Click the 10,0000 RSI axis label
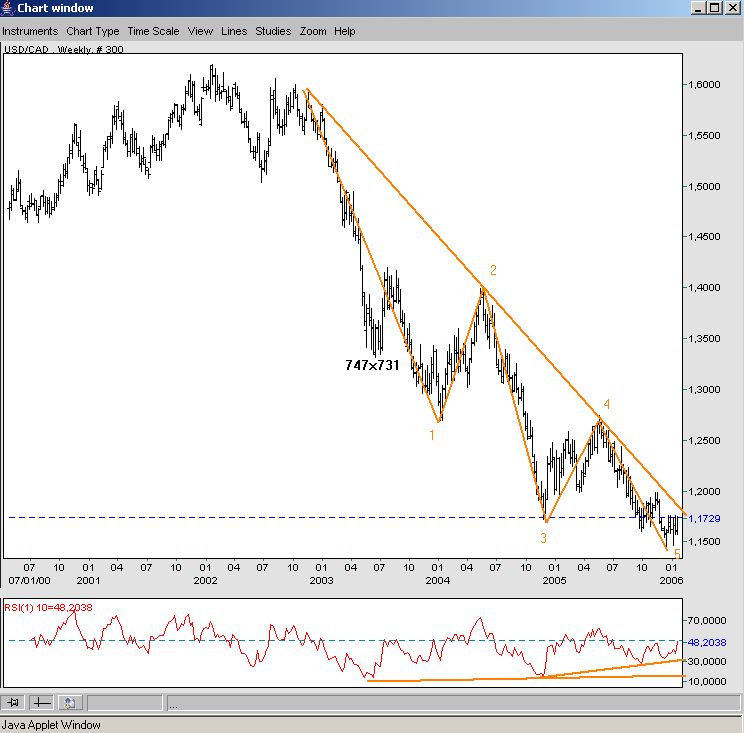Viewport: 744px width, 733px height. pos(707,681)
